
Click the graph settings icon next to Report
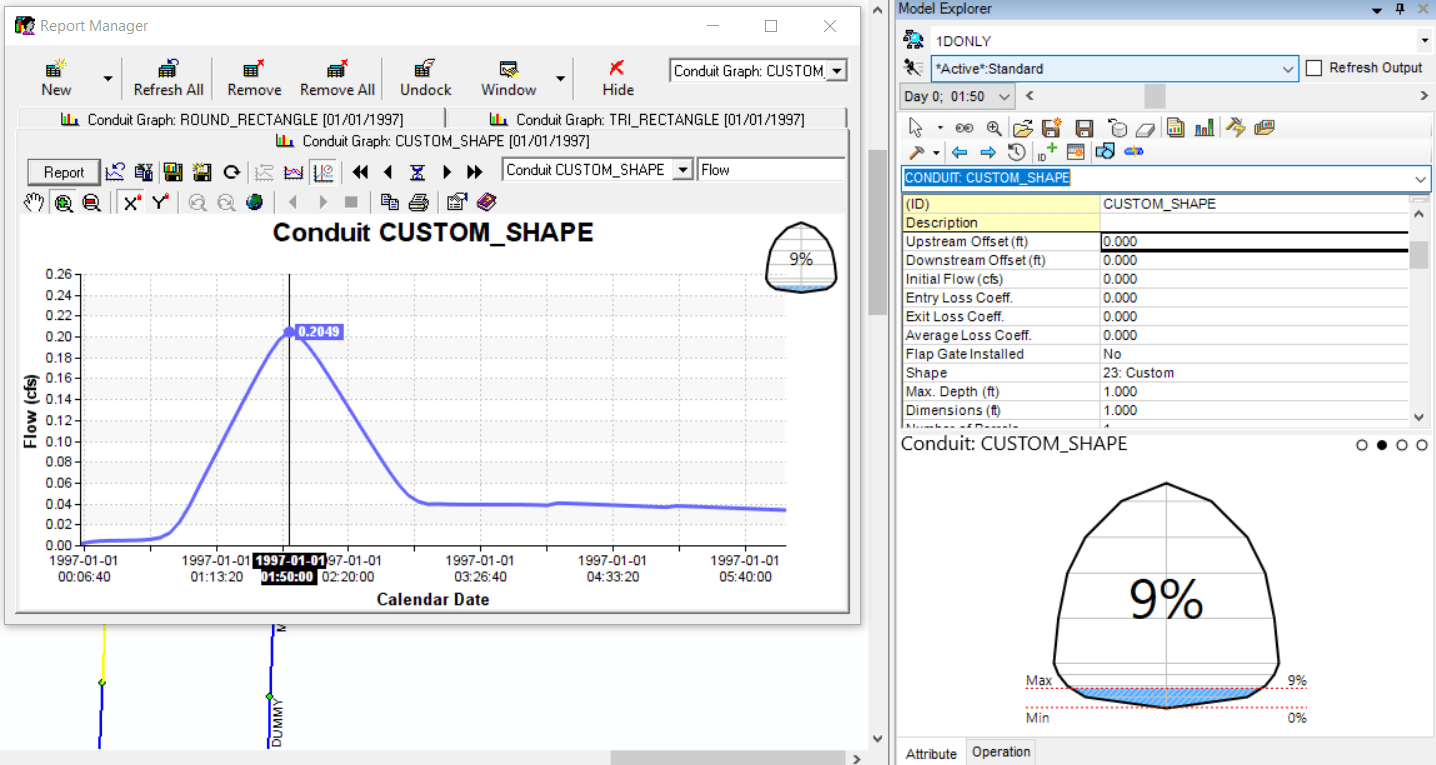[x=116, y=172]
